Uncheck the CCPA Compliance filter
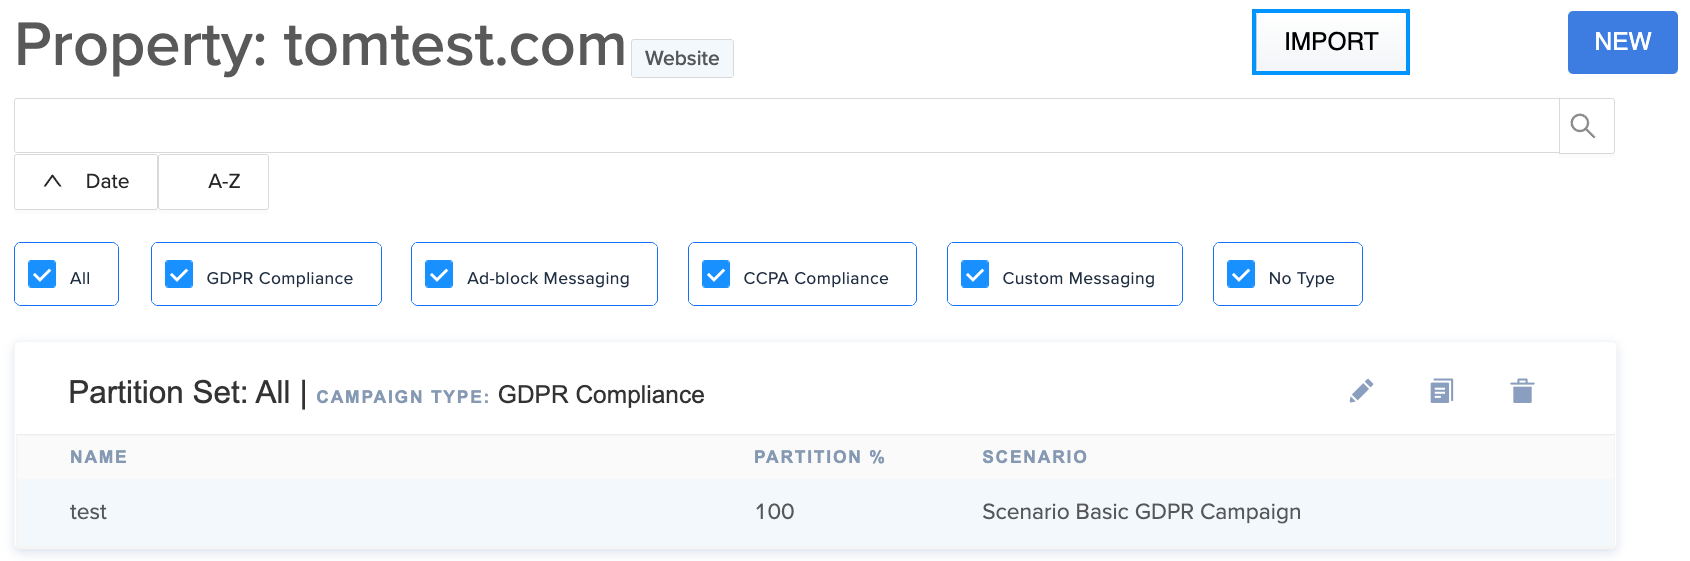Image resolution: width=1690 pixels, height=561 pixels. click(x=716, y=274)
